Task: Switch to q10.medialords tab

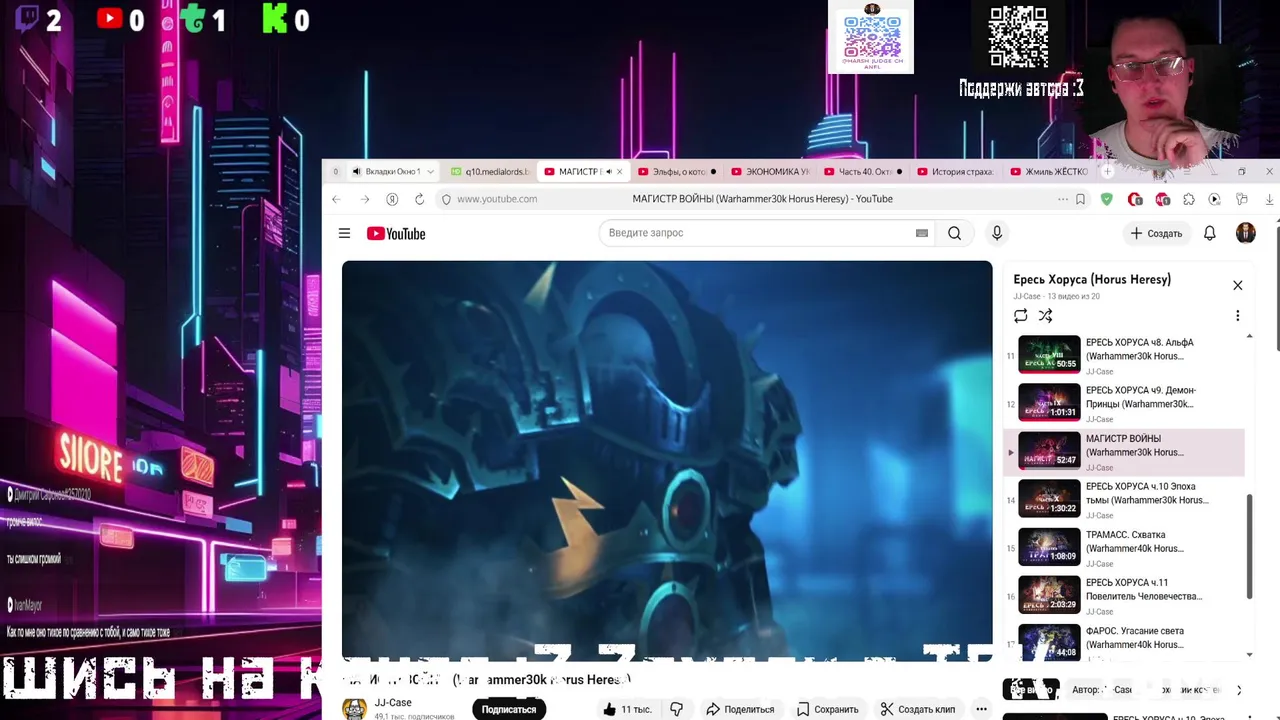Action: 490,172
